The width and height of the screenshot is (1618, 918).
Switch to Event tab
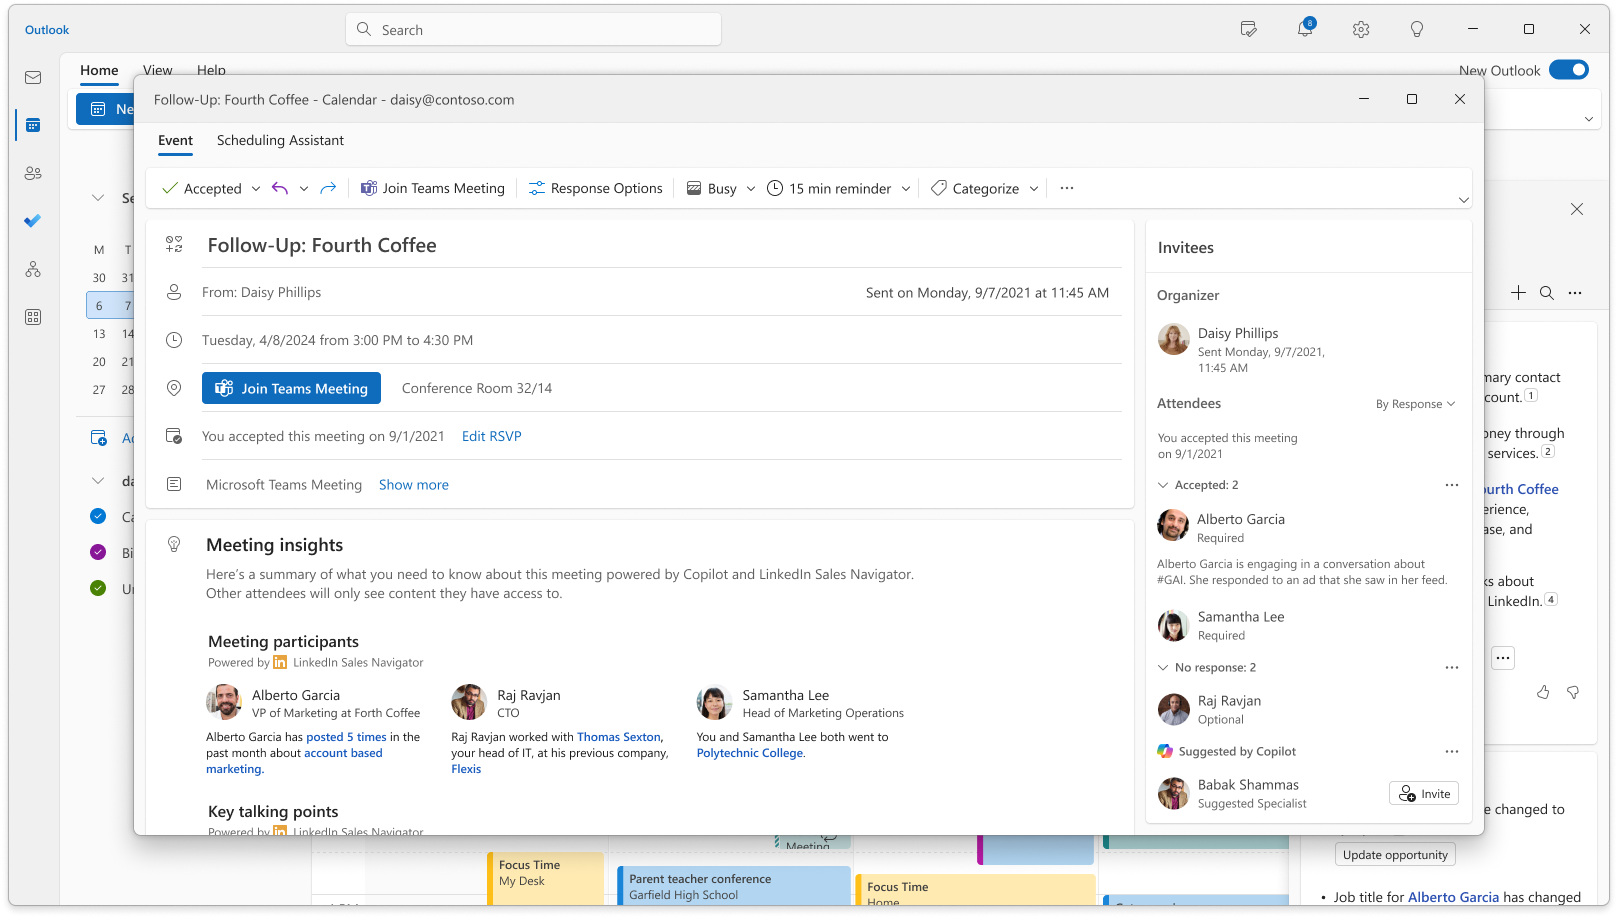click(175, 140)
